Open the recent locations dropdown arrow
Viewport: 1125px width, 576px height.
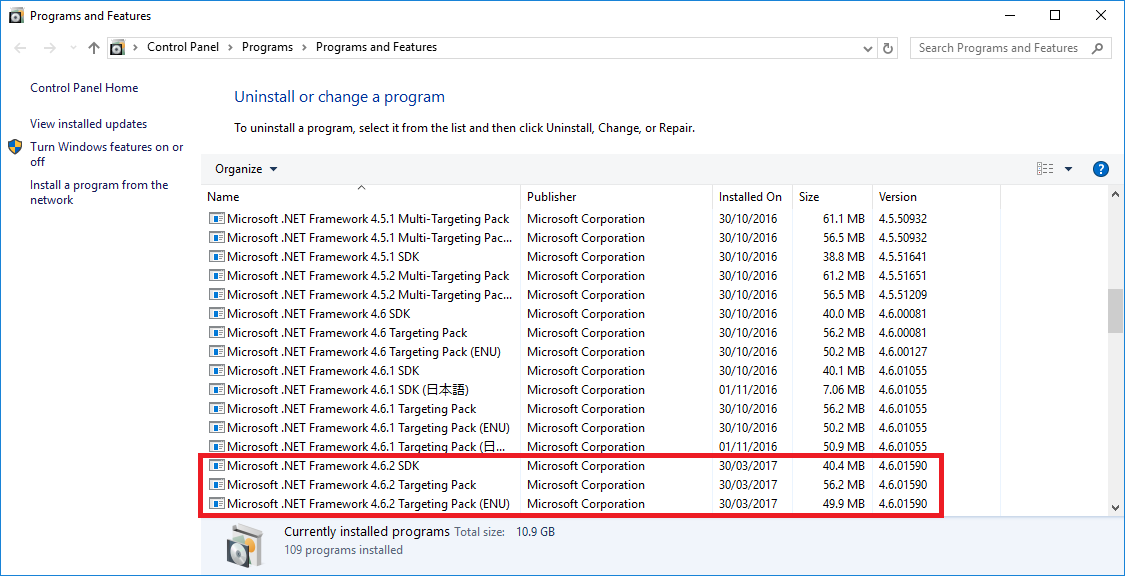point(72,48)
